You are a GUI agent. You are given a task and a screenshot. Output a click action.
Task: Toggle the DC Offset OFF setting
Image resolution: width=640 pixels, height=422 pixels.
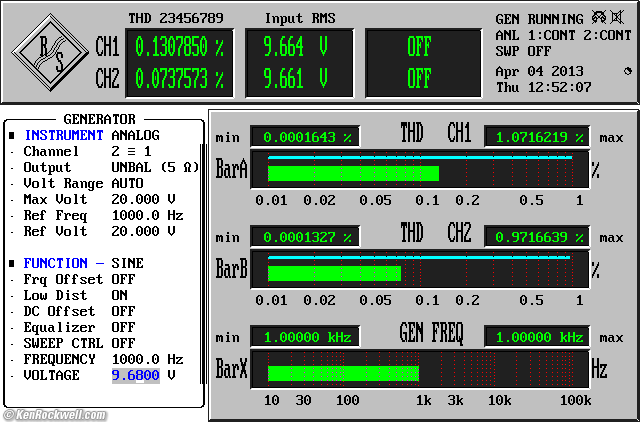(123, 311)
